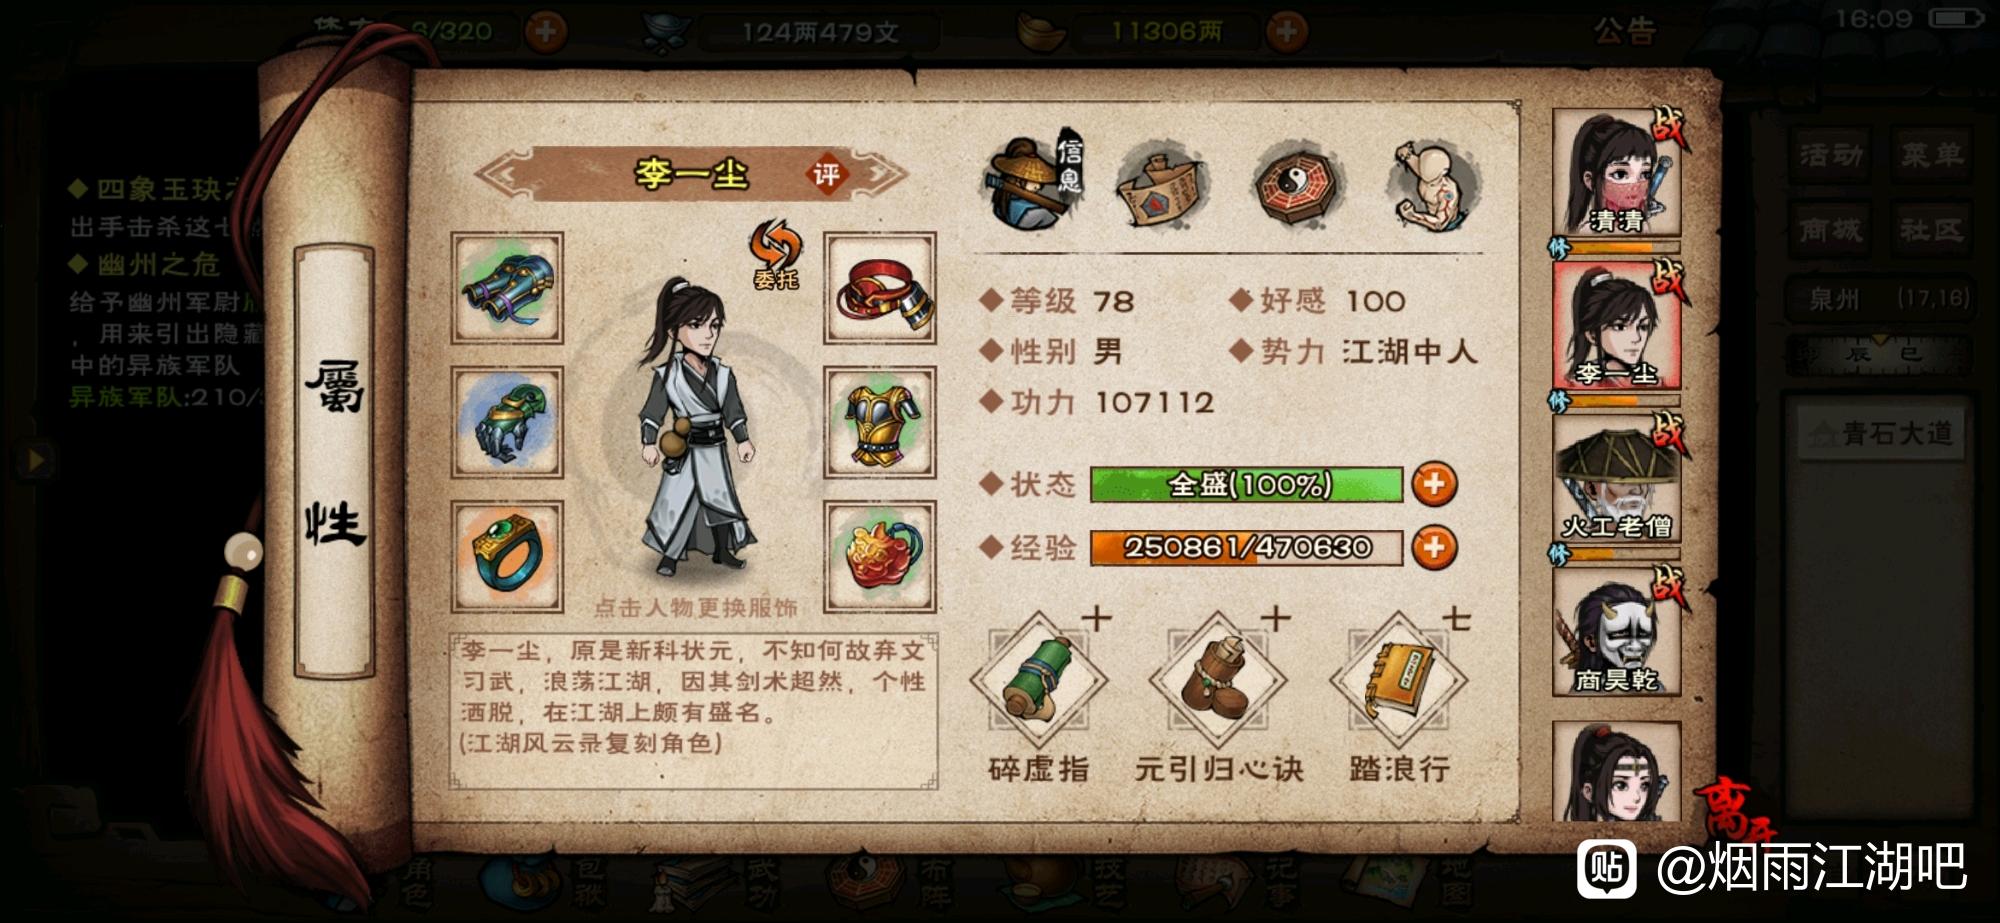2000x923 pixels.
Task: Select the green jade ring equipment slot
Action: [507, 556]
